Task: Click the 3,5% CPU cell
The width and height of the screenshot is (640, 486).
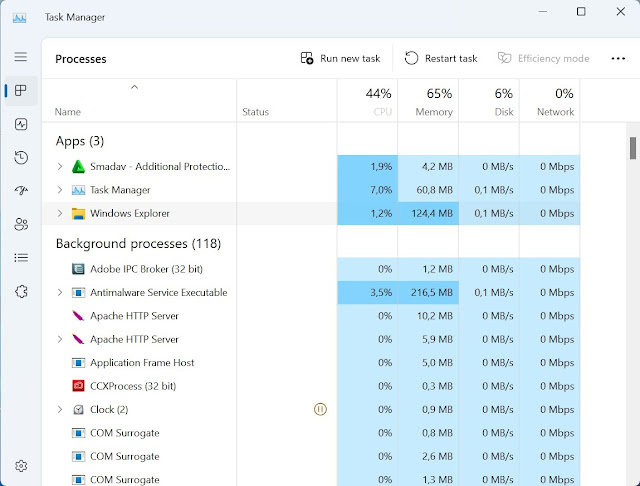Action: [x=367, y=292]
